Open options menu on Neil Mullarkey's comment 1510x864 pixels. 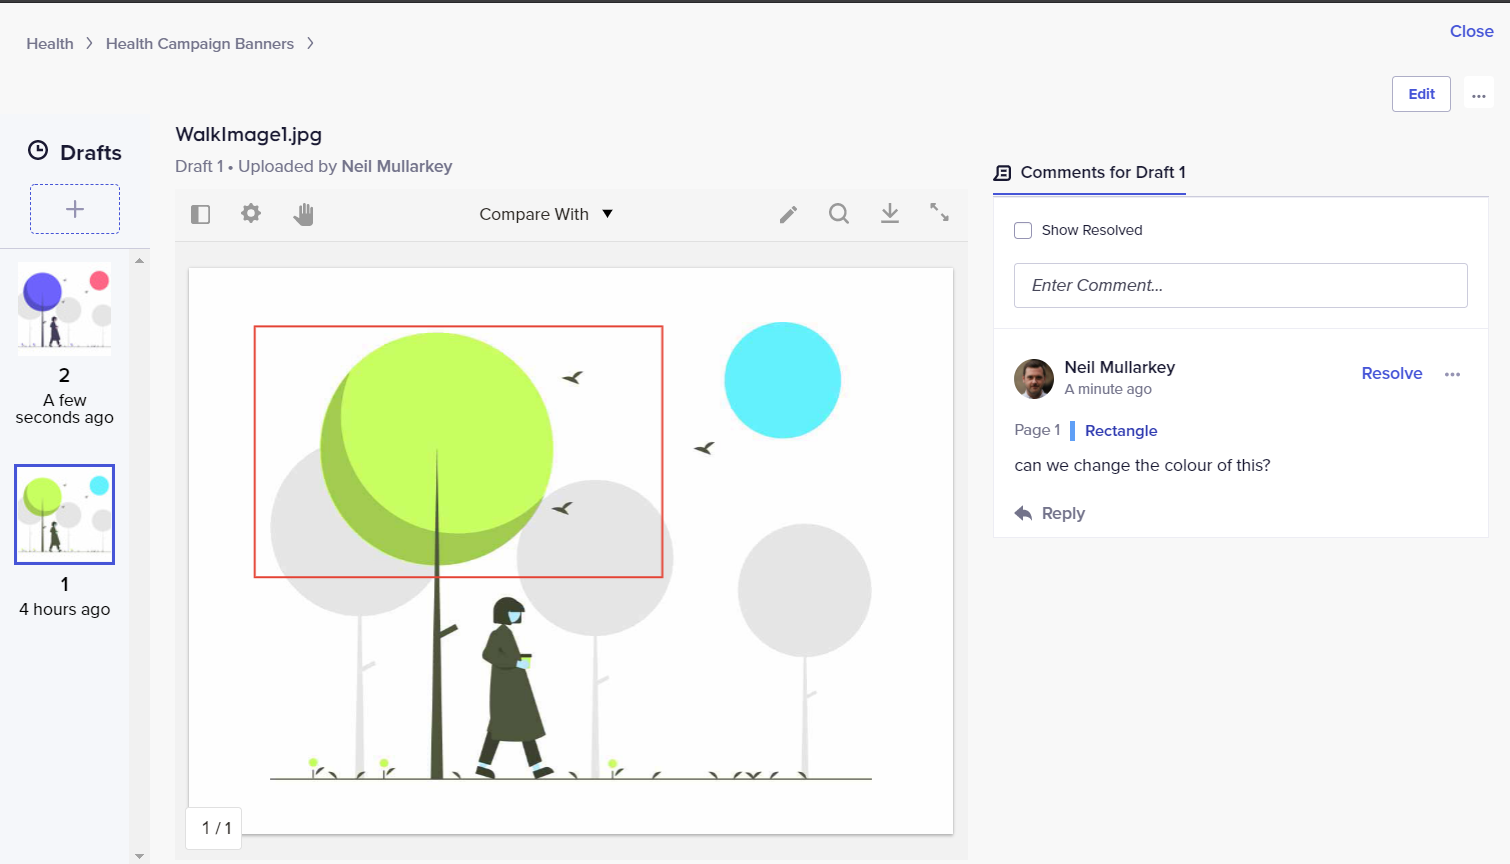pos(1453,374)
